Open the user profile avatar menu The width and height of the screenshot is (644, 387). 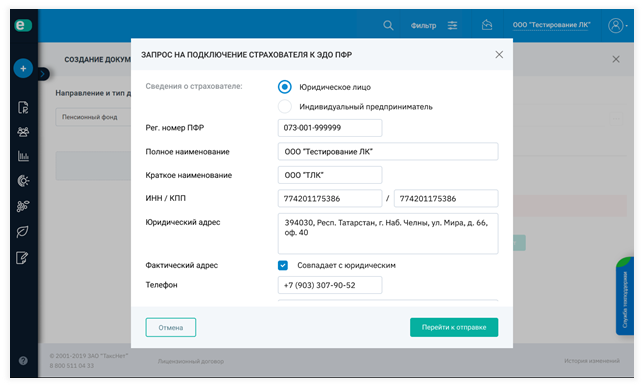pyautogui.click(x=617, y=25)
